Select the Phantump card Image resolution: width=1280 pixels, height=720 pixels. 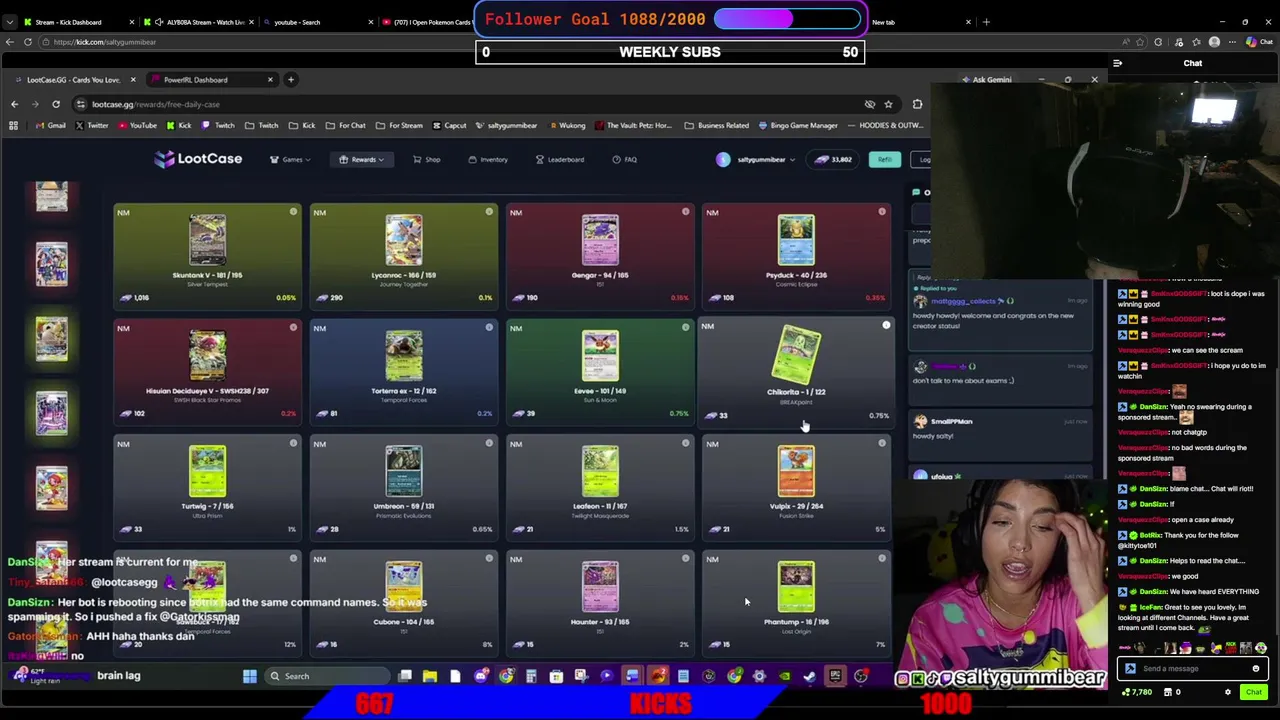pos(796,602)
